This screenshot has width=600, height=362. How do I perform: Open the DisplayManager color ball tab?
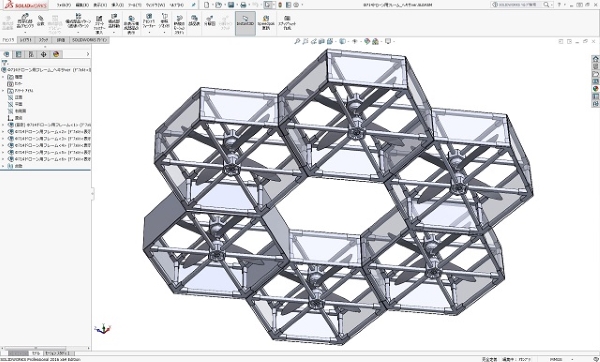pos(56,54)
